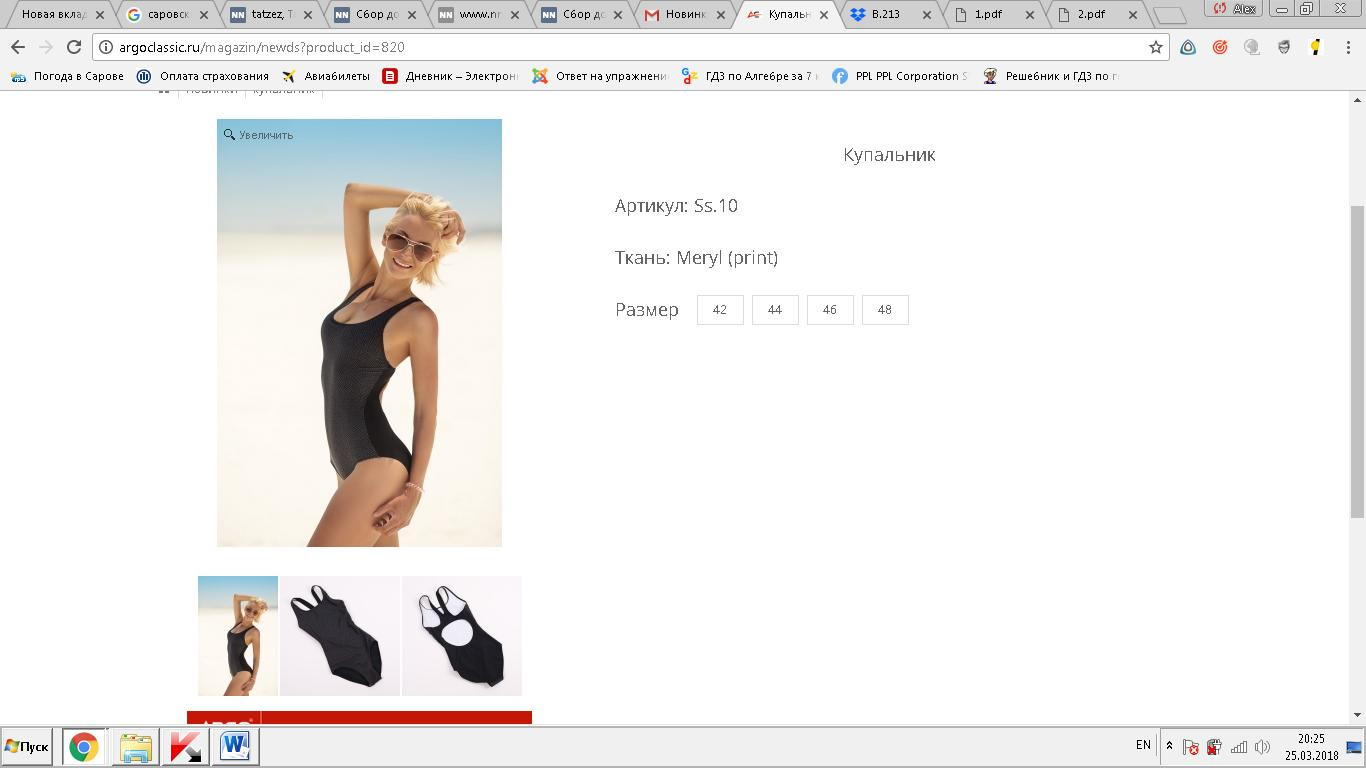Select size 42
1366x768 pixels.
pyautogui.click(x=720, y=310)
